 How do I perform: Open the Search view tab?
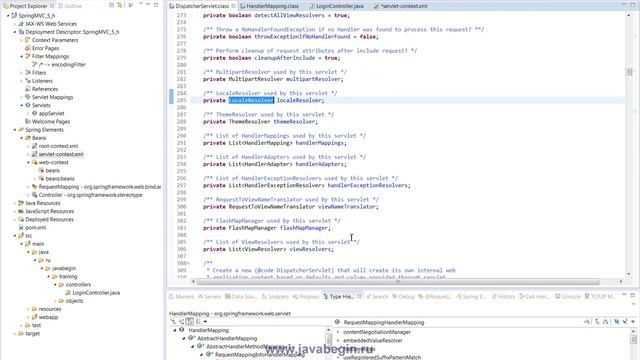pyautogui.click(x=377, y=296)
